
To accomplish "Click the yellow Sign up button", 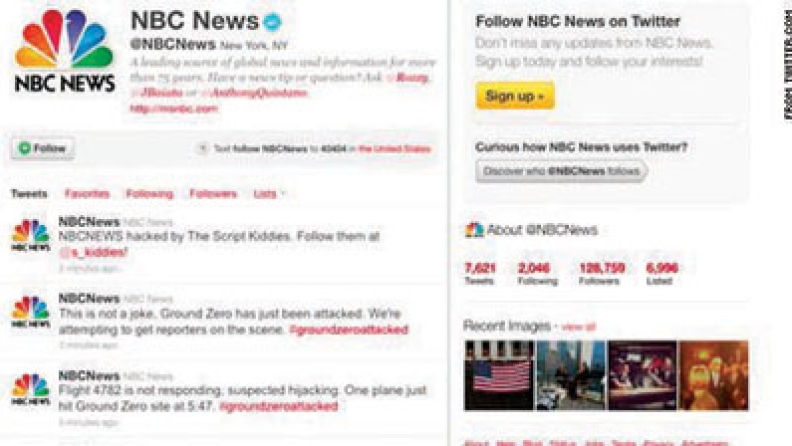I will coord(515,96).
